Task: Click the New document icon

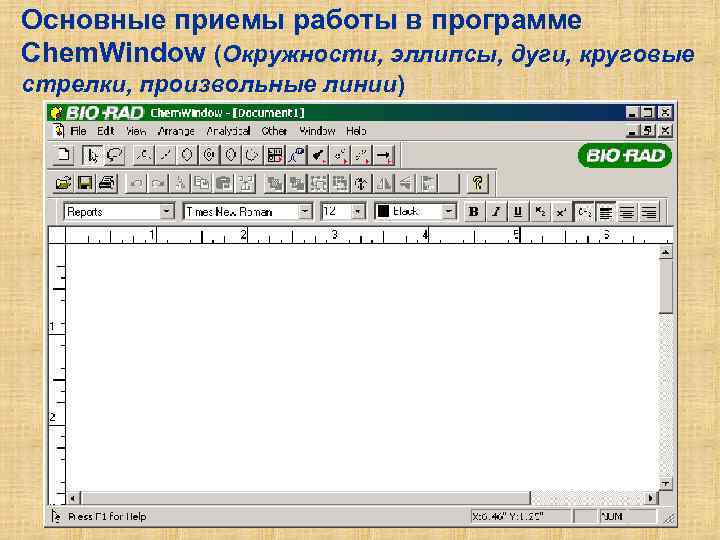Action: pyautogui.click(x=64, y=155)
